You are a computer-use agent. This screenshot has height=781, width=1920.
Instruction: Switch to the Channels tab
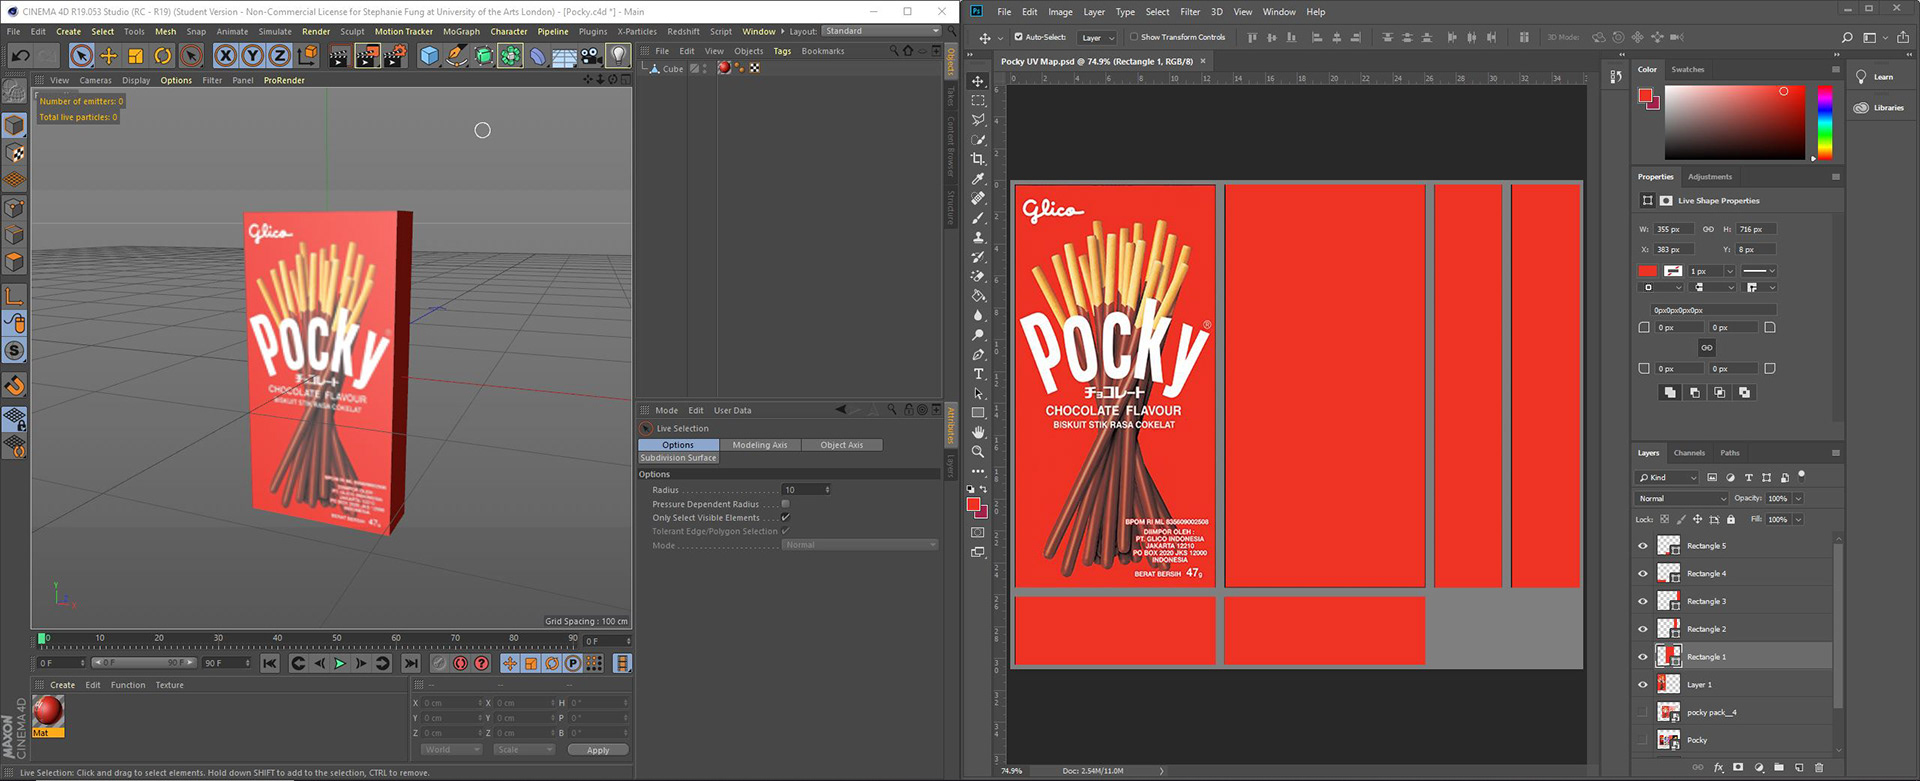click(x=1689, y=453)
